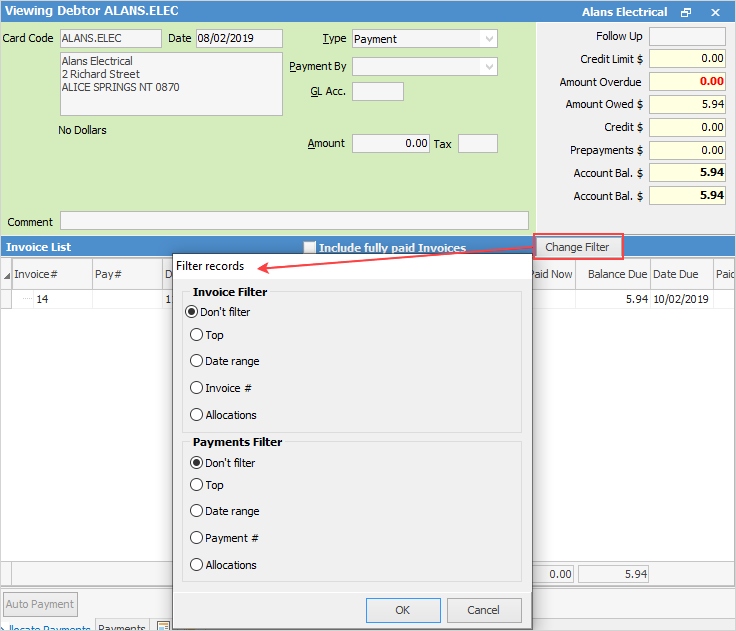Click the Date field showing 08/02/2019

(x=239, y=39)
